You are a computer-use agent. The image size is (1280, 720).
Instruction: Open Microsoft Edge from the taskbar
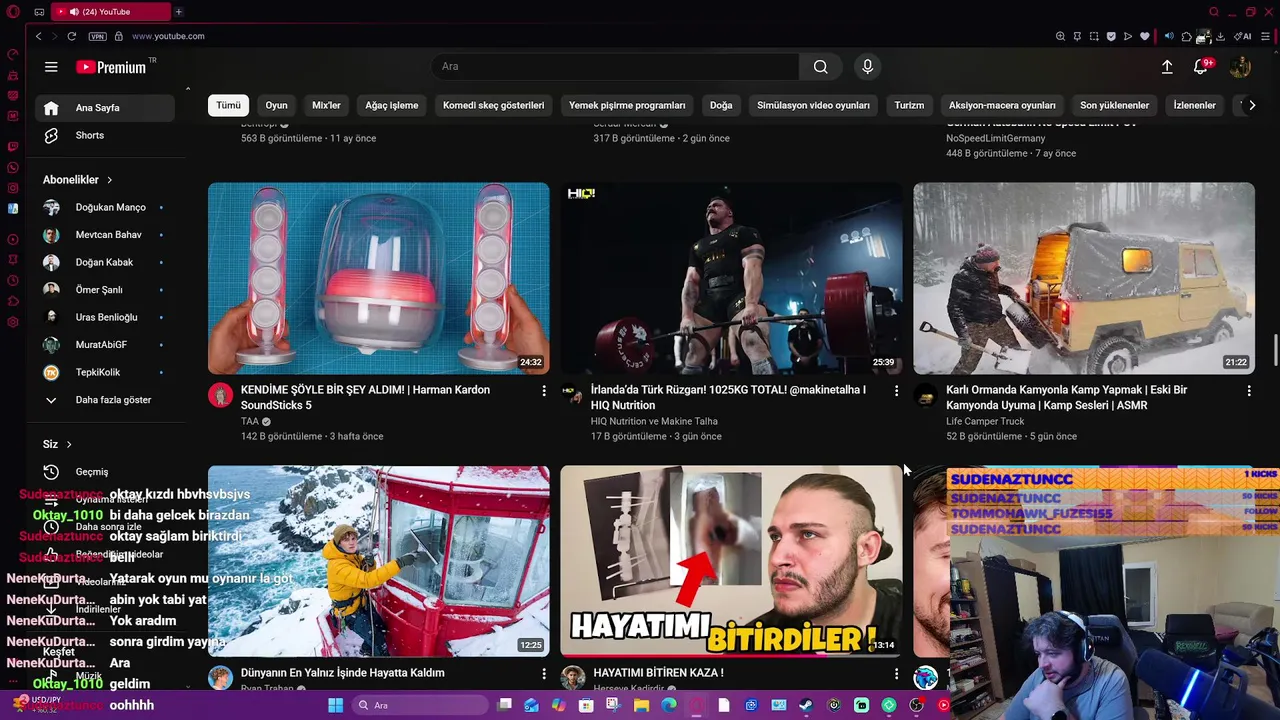[668, 705]
